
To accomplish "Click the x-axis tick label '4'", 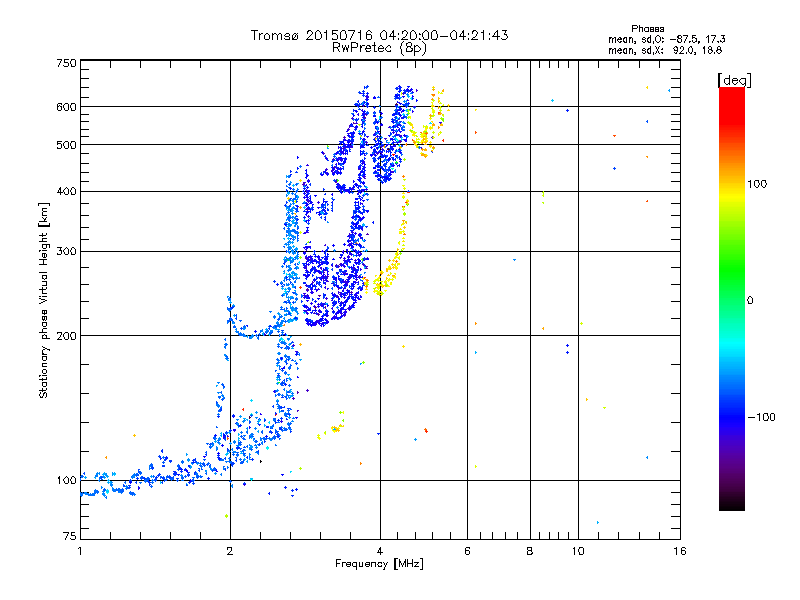I will pyautogui.click(x=380, y=551).
